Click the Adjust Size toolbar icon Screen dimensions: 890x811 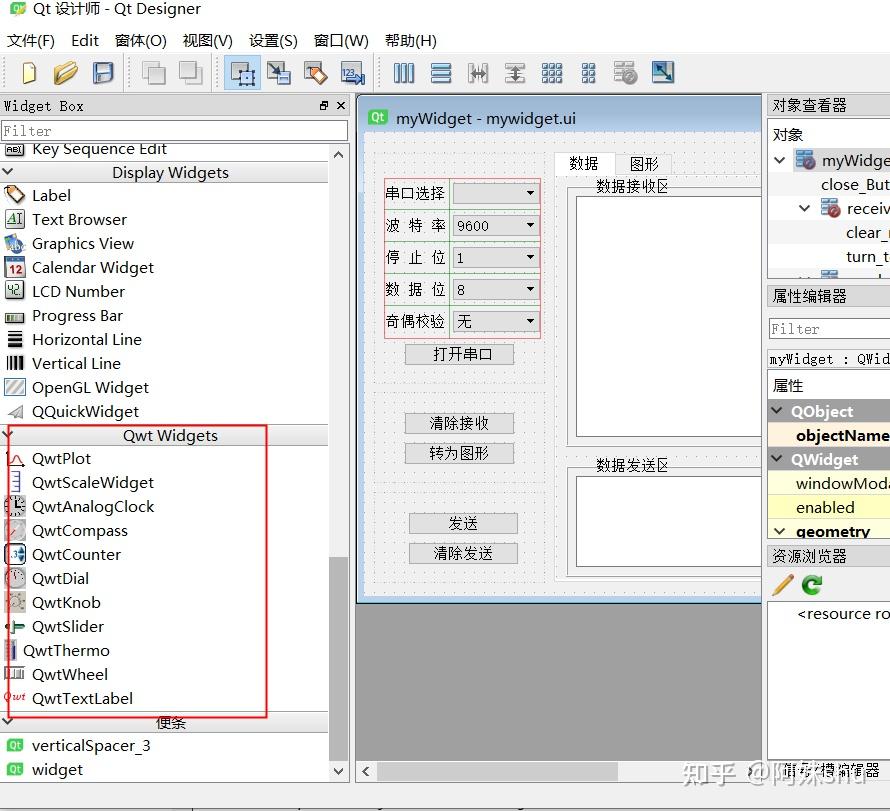(x=662, y=73)
